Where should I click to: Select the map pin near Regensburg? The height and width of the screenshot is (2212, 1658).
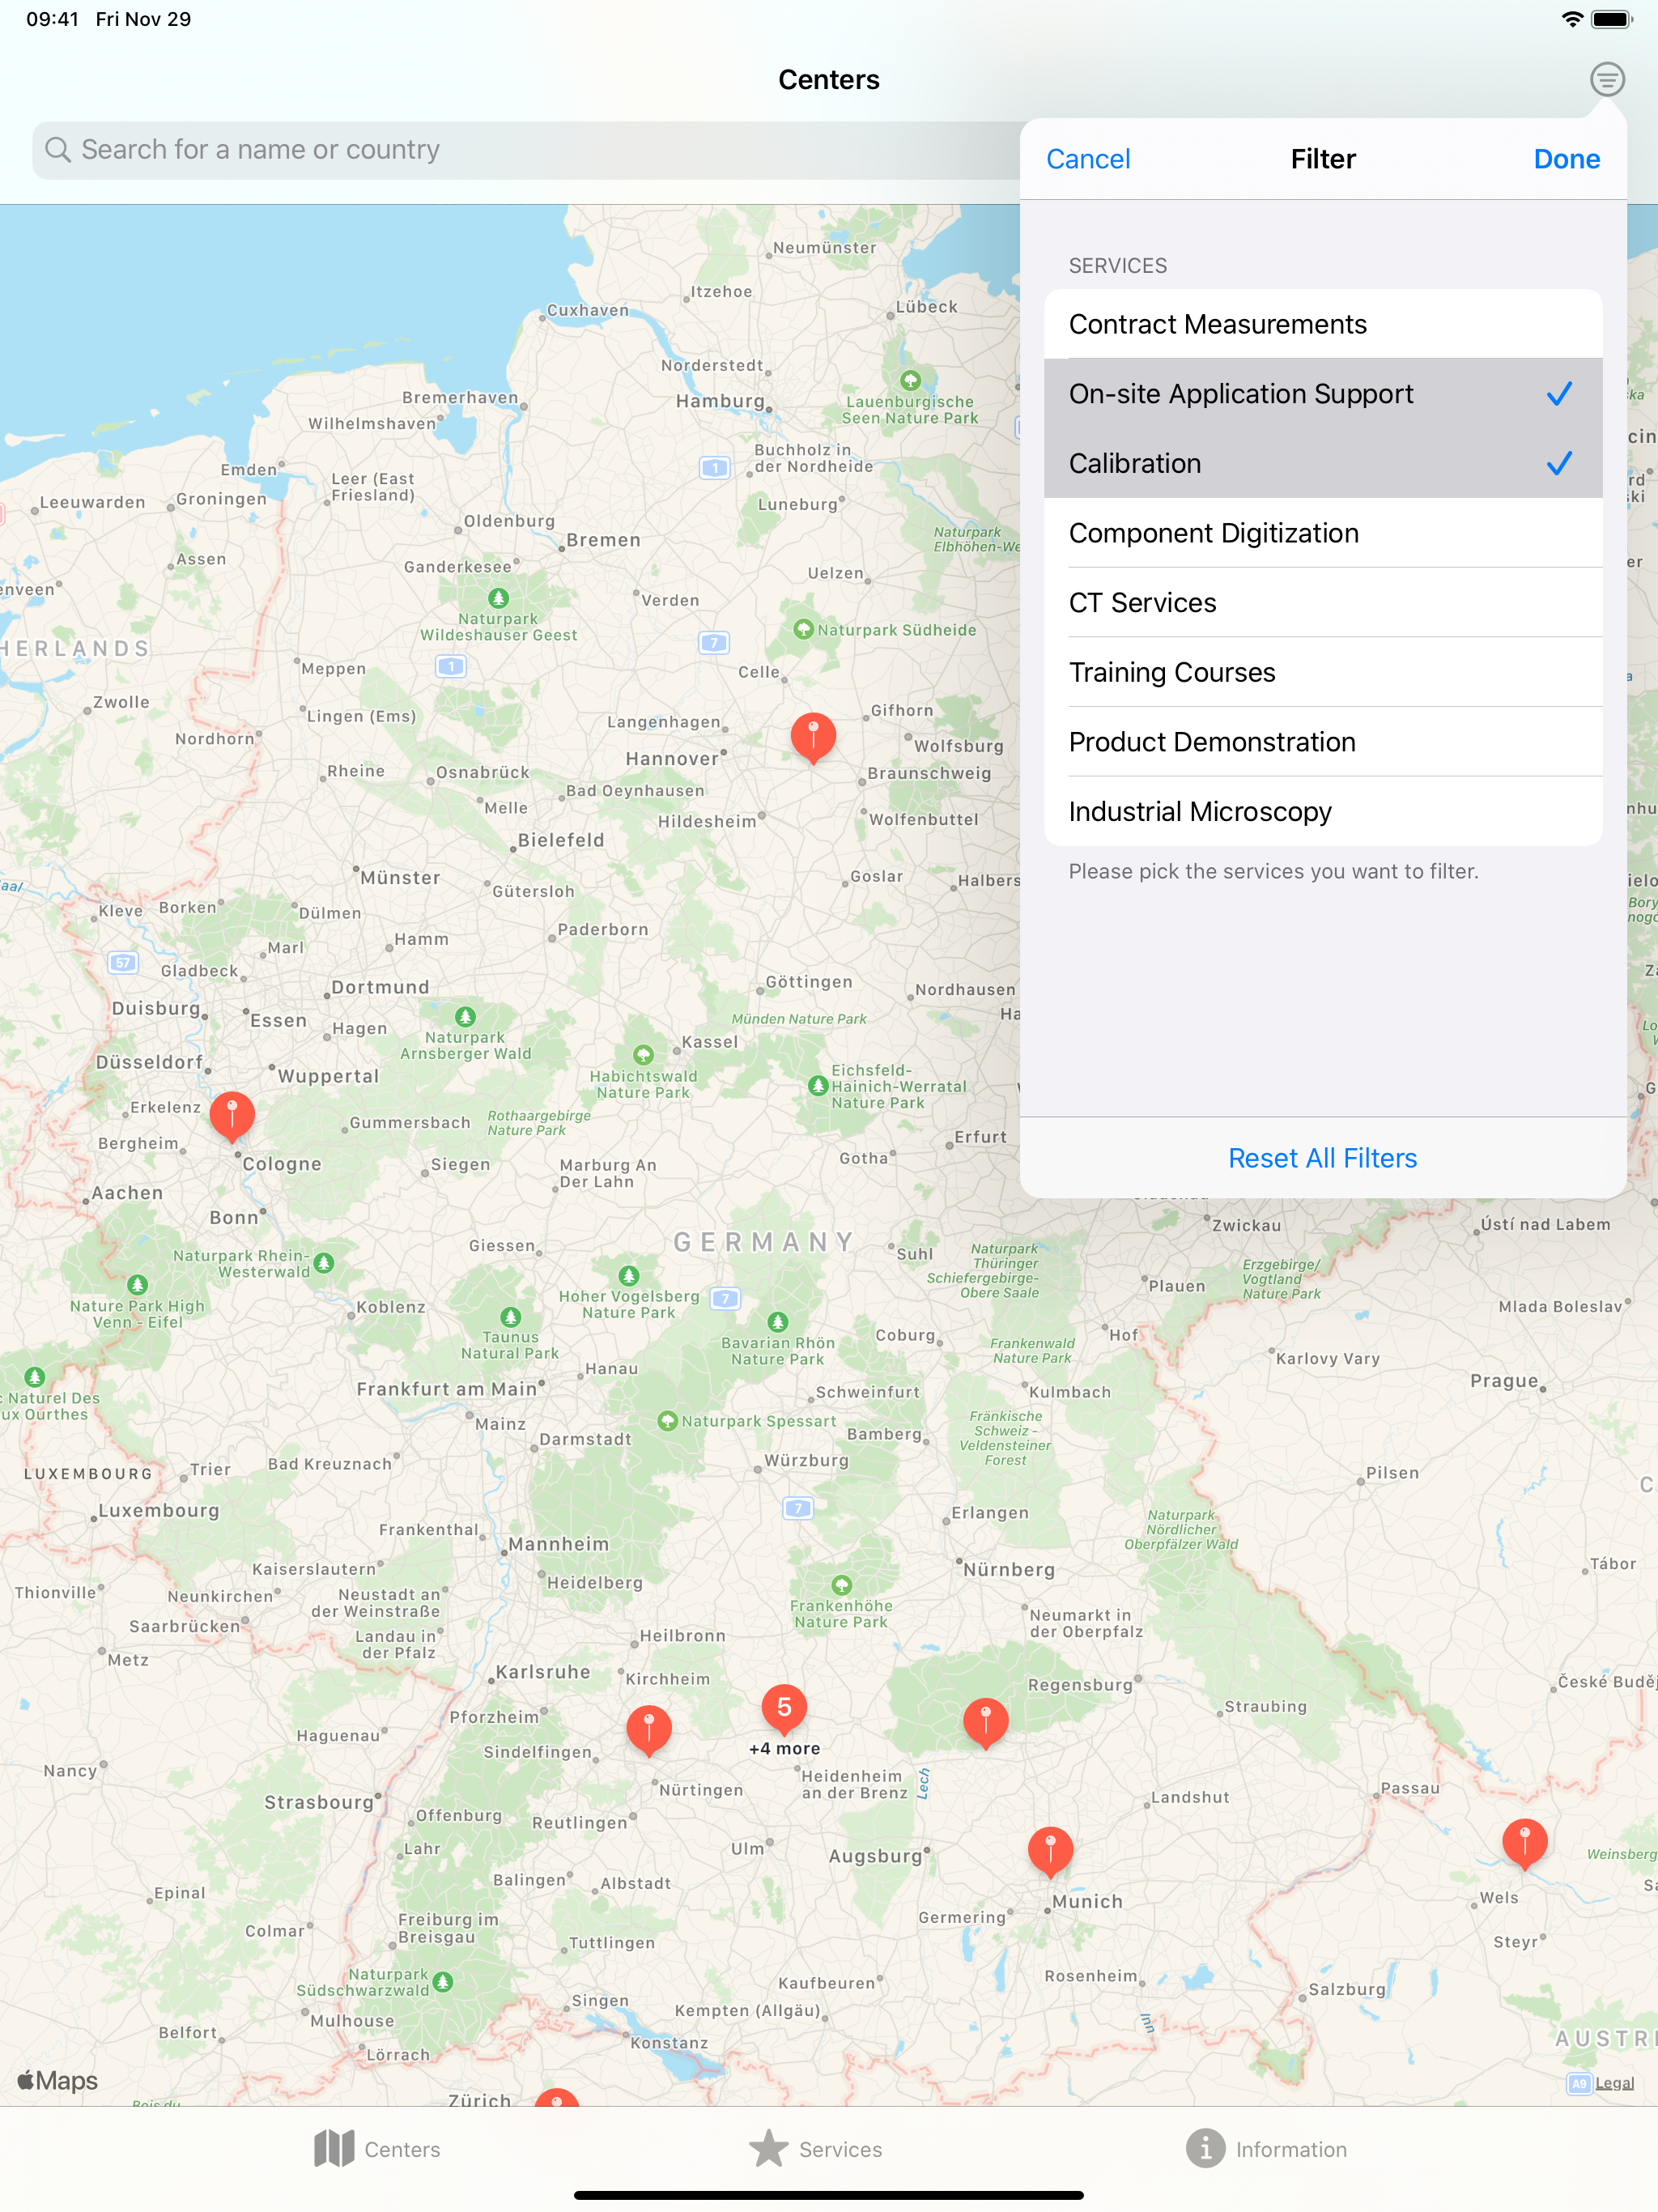point(985,1722)
